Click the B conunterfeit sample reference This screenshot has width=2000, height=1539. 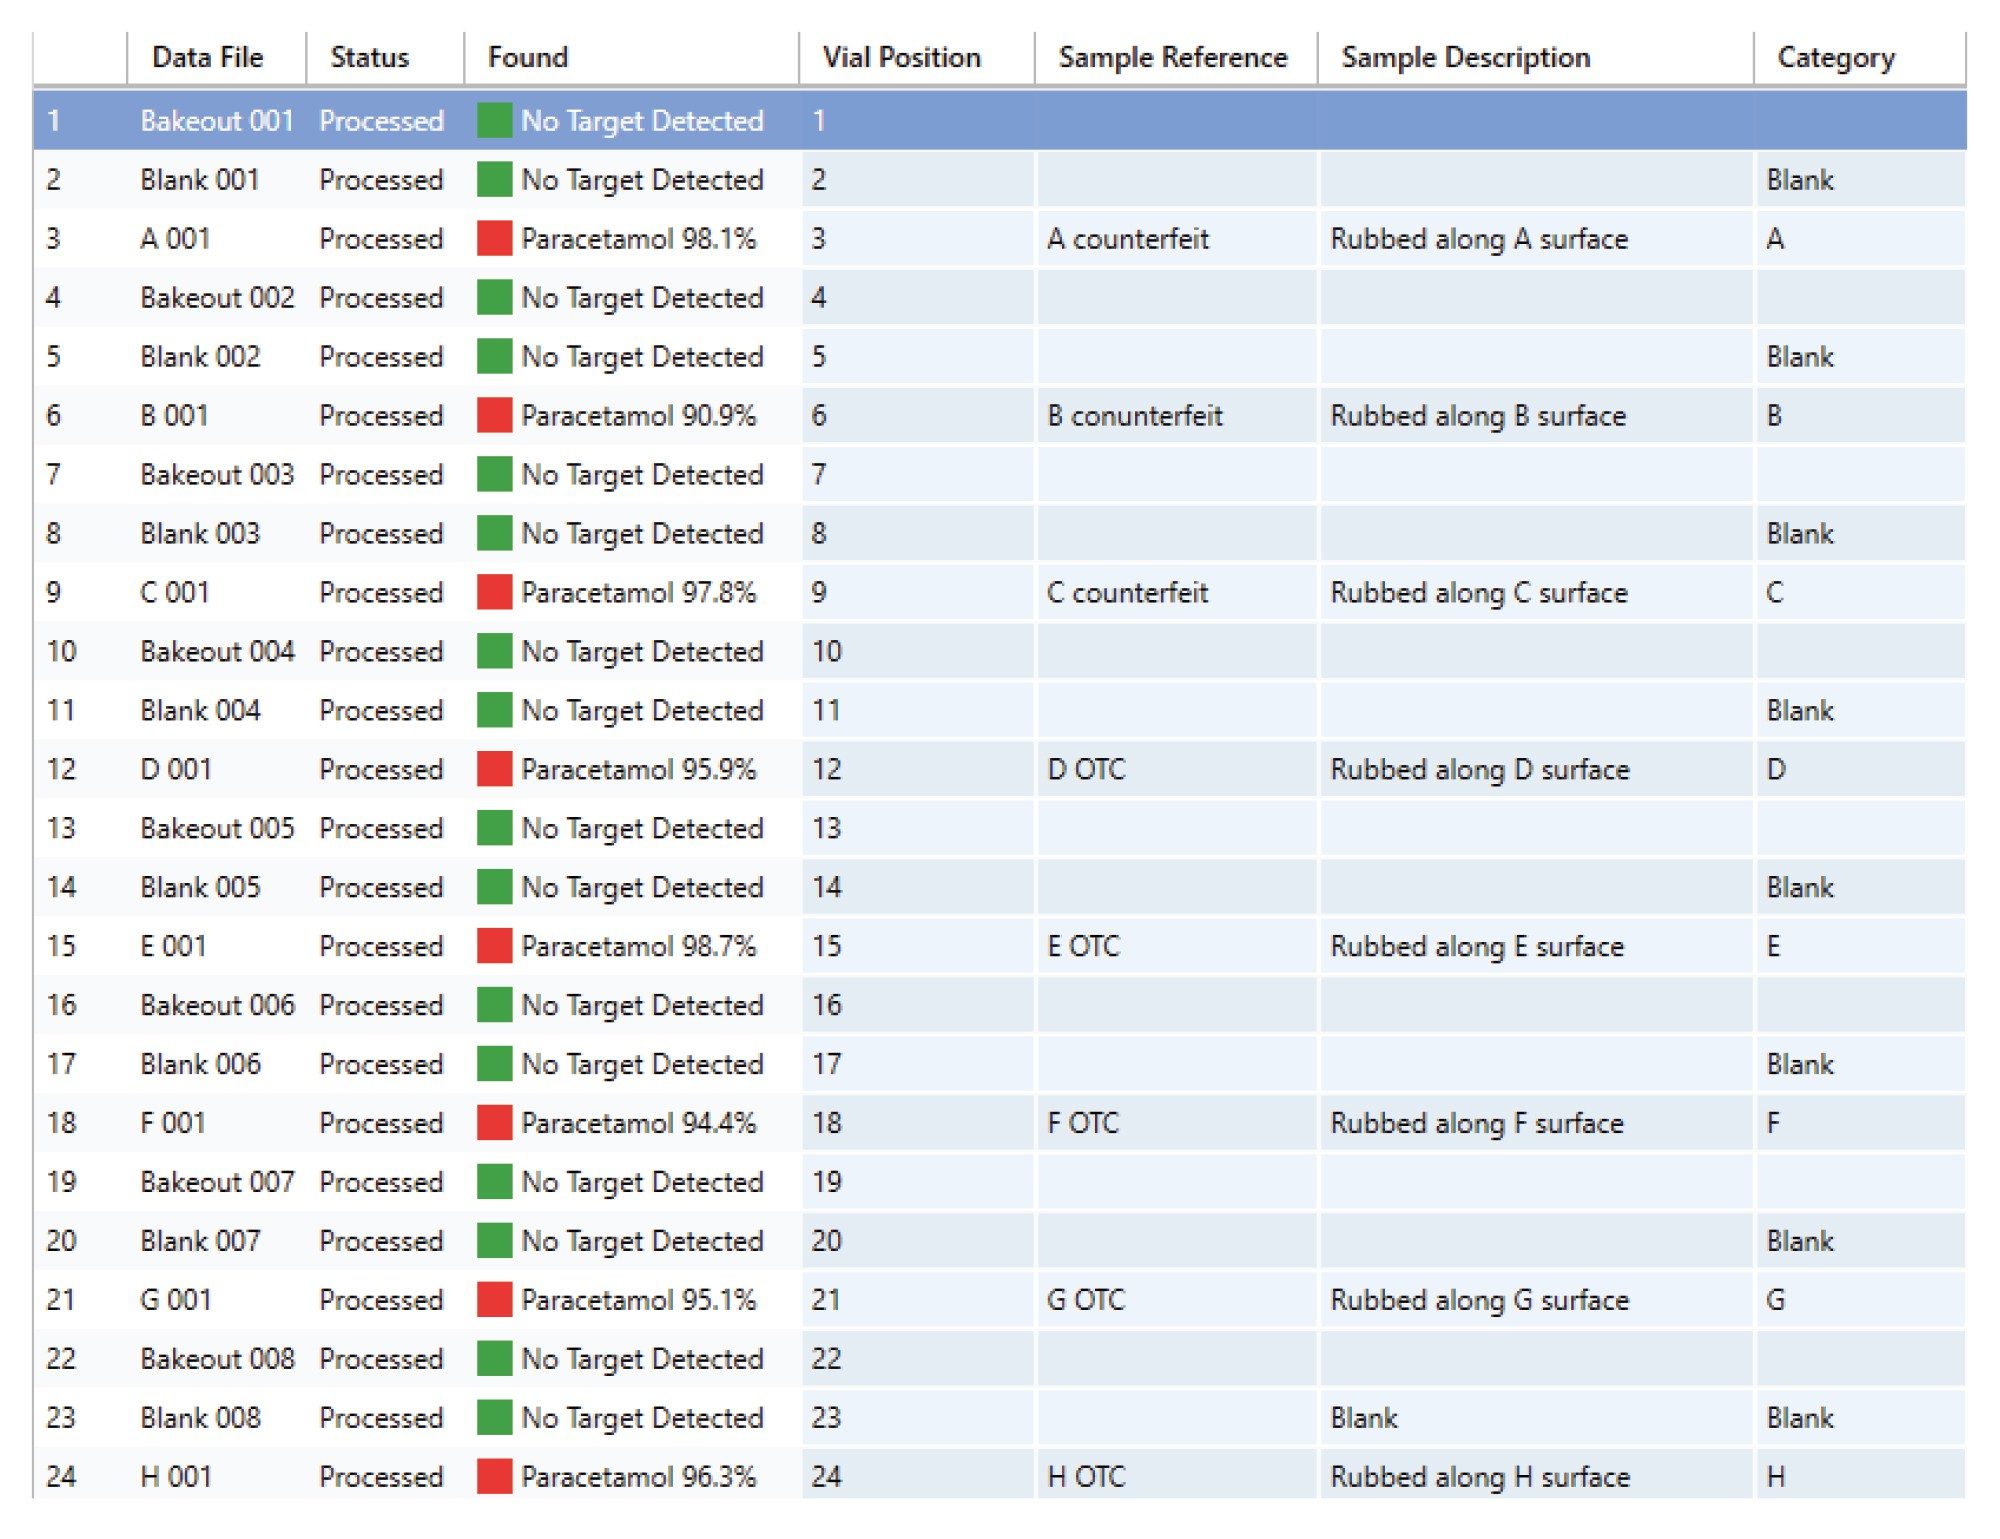point(1135,416)
